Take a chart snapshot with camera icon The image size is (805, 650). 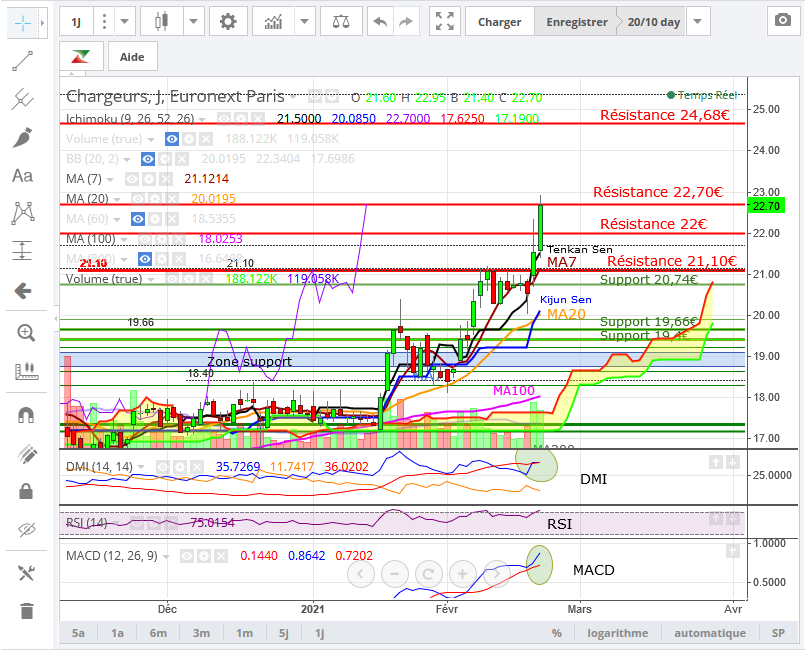(x=783, y=21)
